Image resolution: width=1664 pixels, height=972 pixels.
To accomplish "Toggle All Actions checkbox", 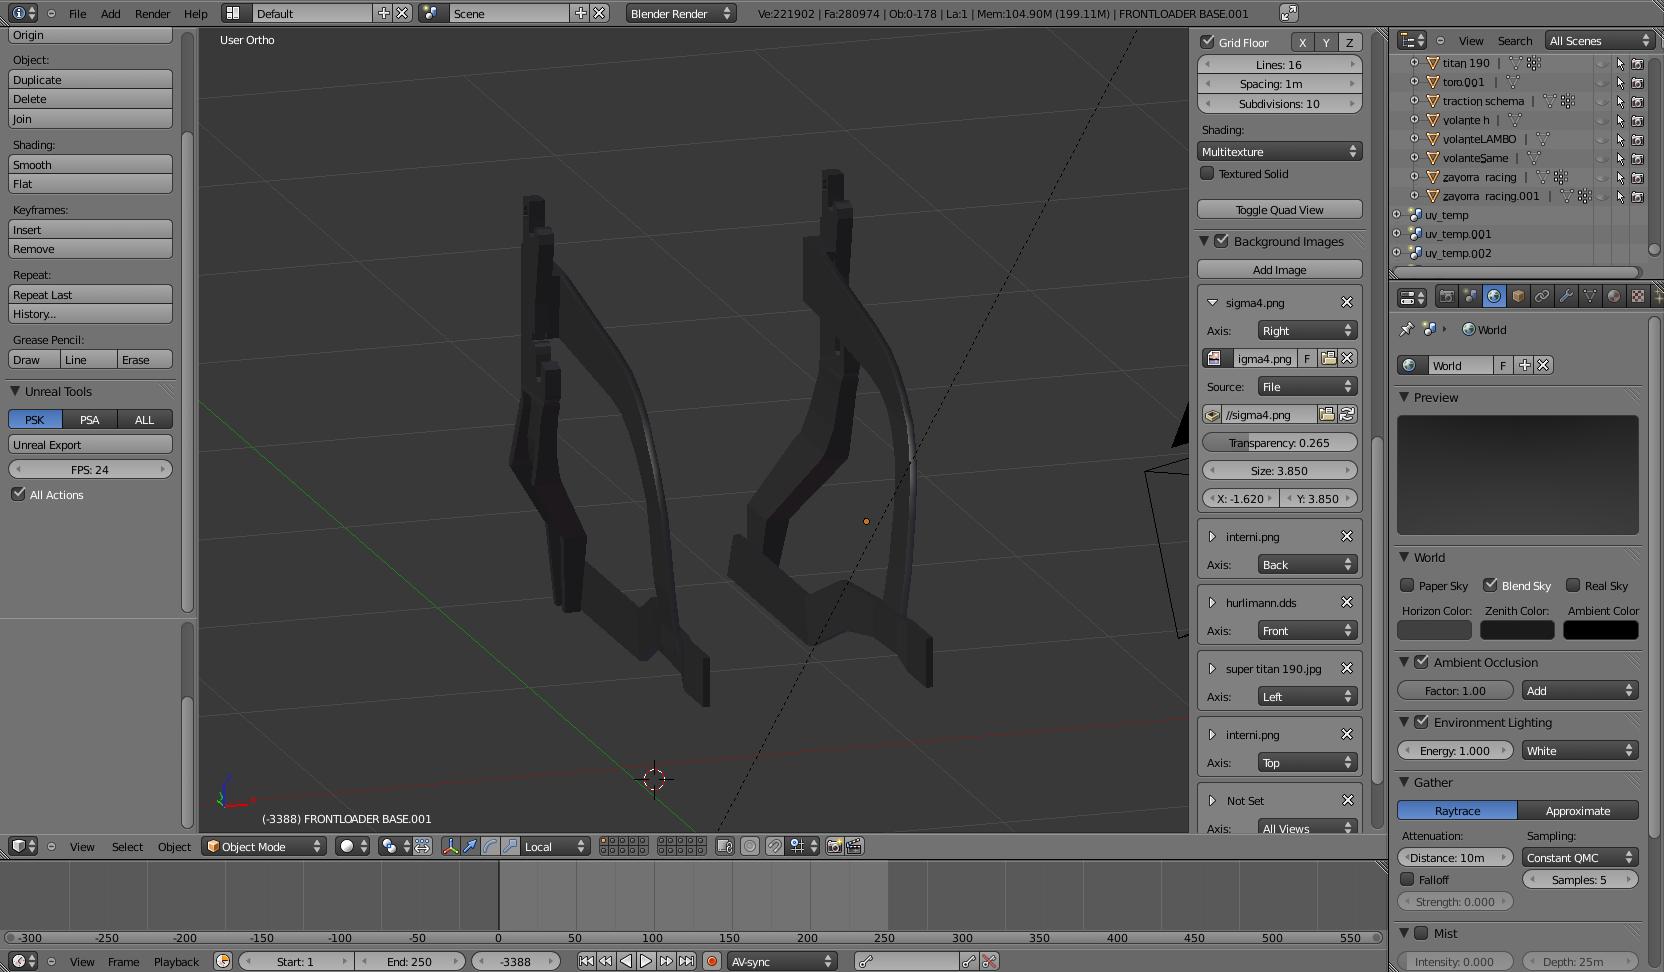I will click(x=18, y=494).
